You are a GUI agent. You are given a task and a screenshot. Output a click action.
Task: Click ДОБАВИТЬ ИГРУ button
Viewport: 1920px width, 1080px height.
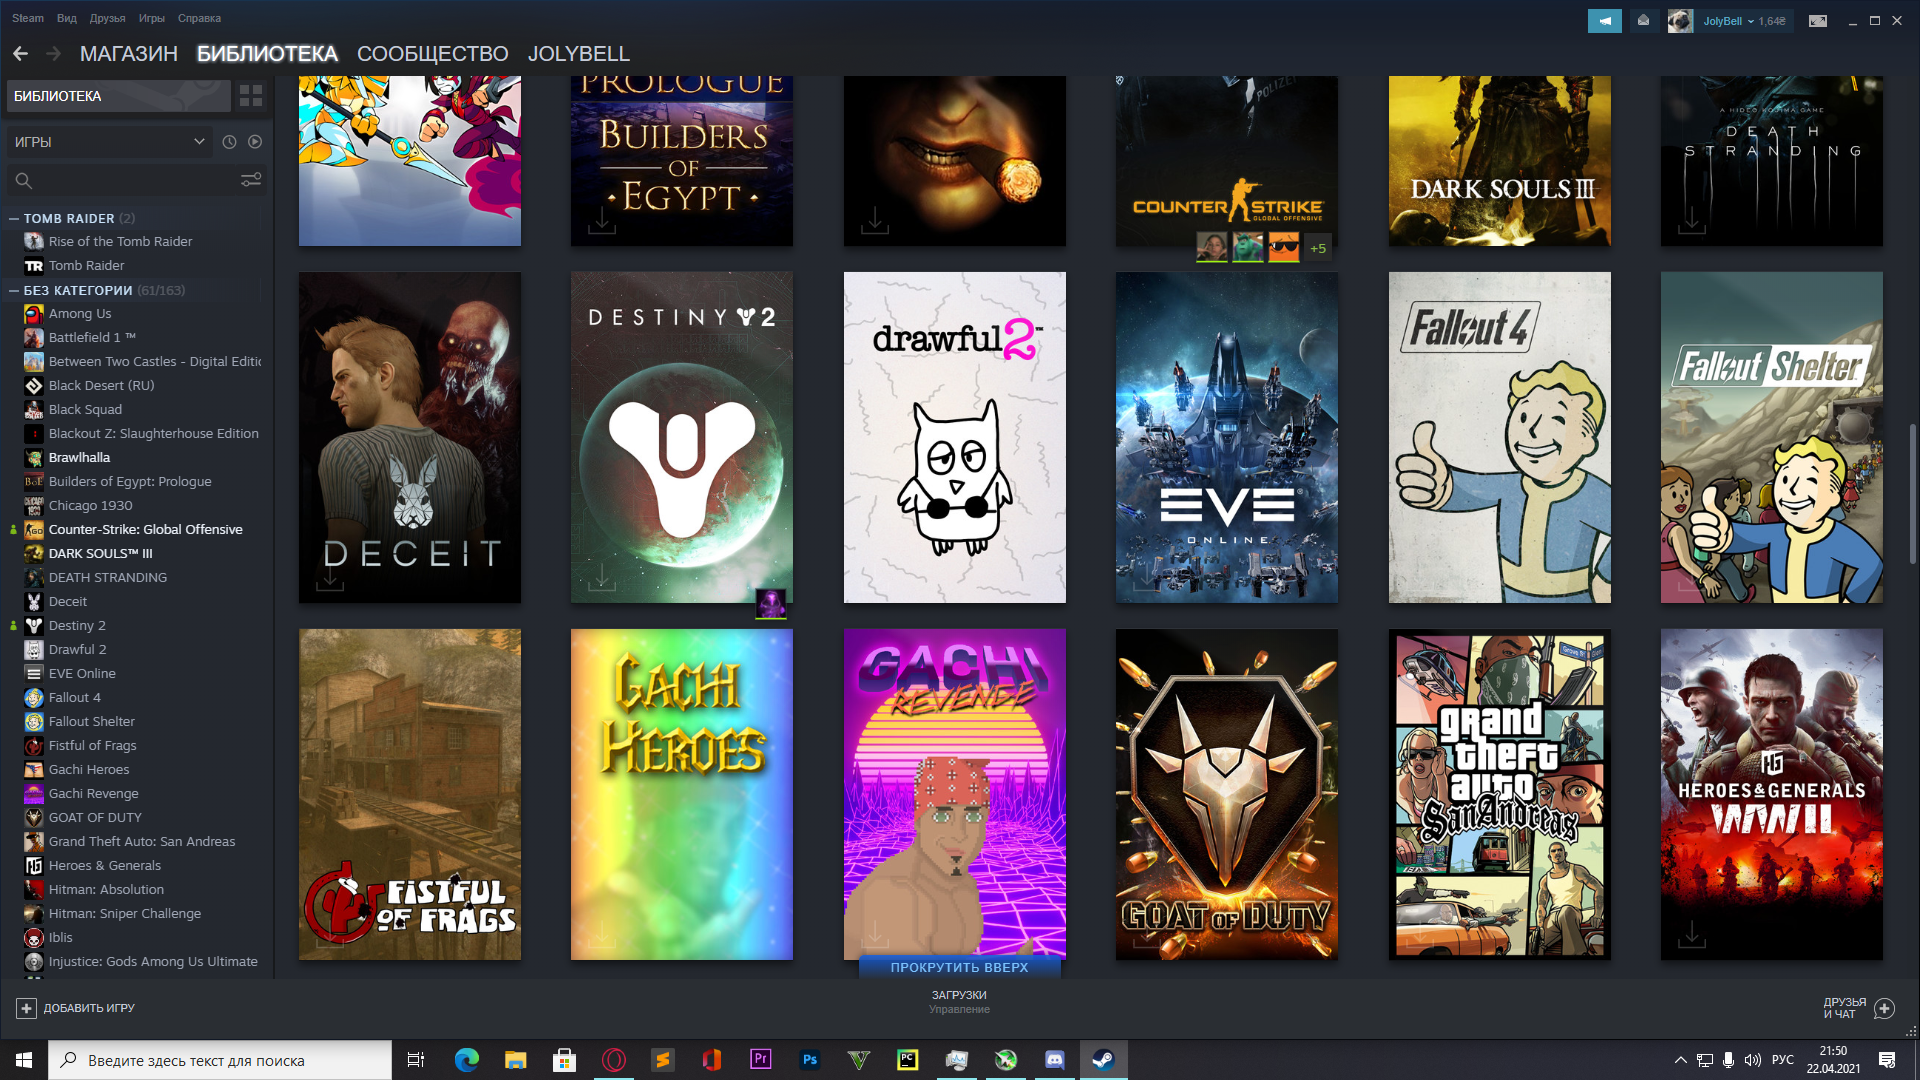point(76,1008)
